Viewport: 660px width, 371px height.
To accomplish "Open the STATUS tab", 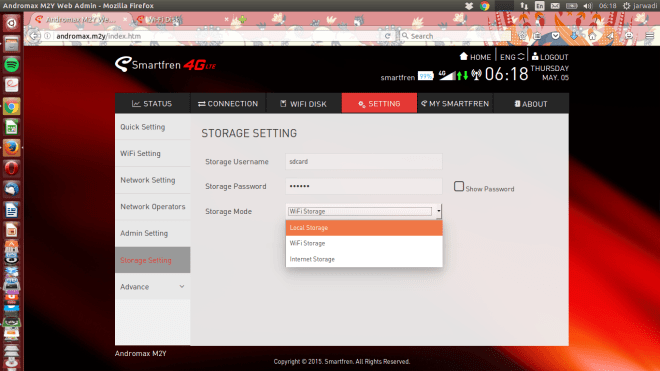I will click(x=152, y=104).
